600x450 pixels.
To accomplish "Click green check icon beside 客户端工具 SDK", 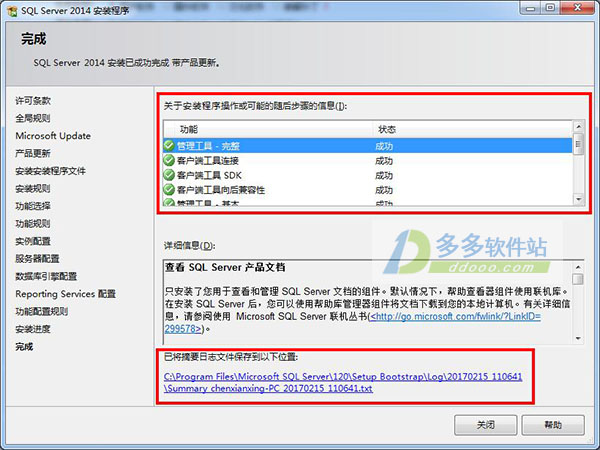I will tap(169, 175).
